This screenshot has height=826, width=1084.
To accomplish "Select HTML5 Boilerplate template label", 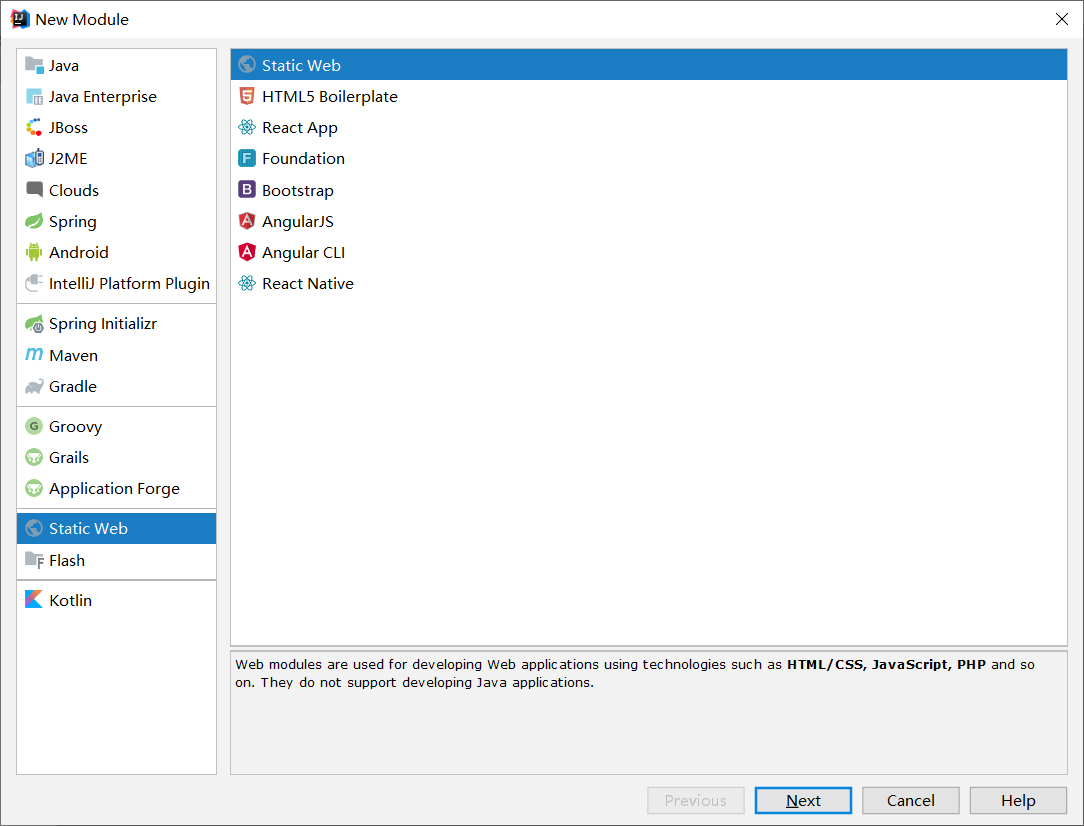I will (x=330, y=97).
